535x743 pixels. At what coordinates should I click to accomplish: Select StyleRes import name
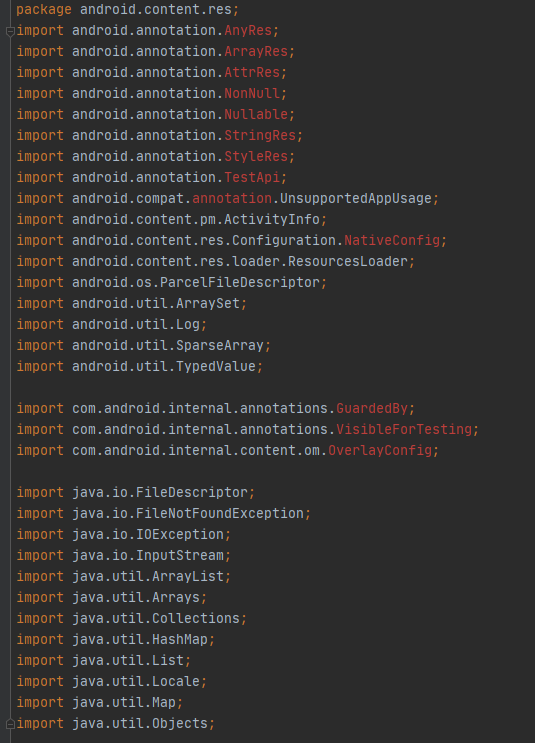point(256,156)
